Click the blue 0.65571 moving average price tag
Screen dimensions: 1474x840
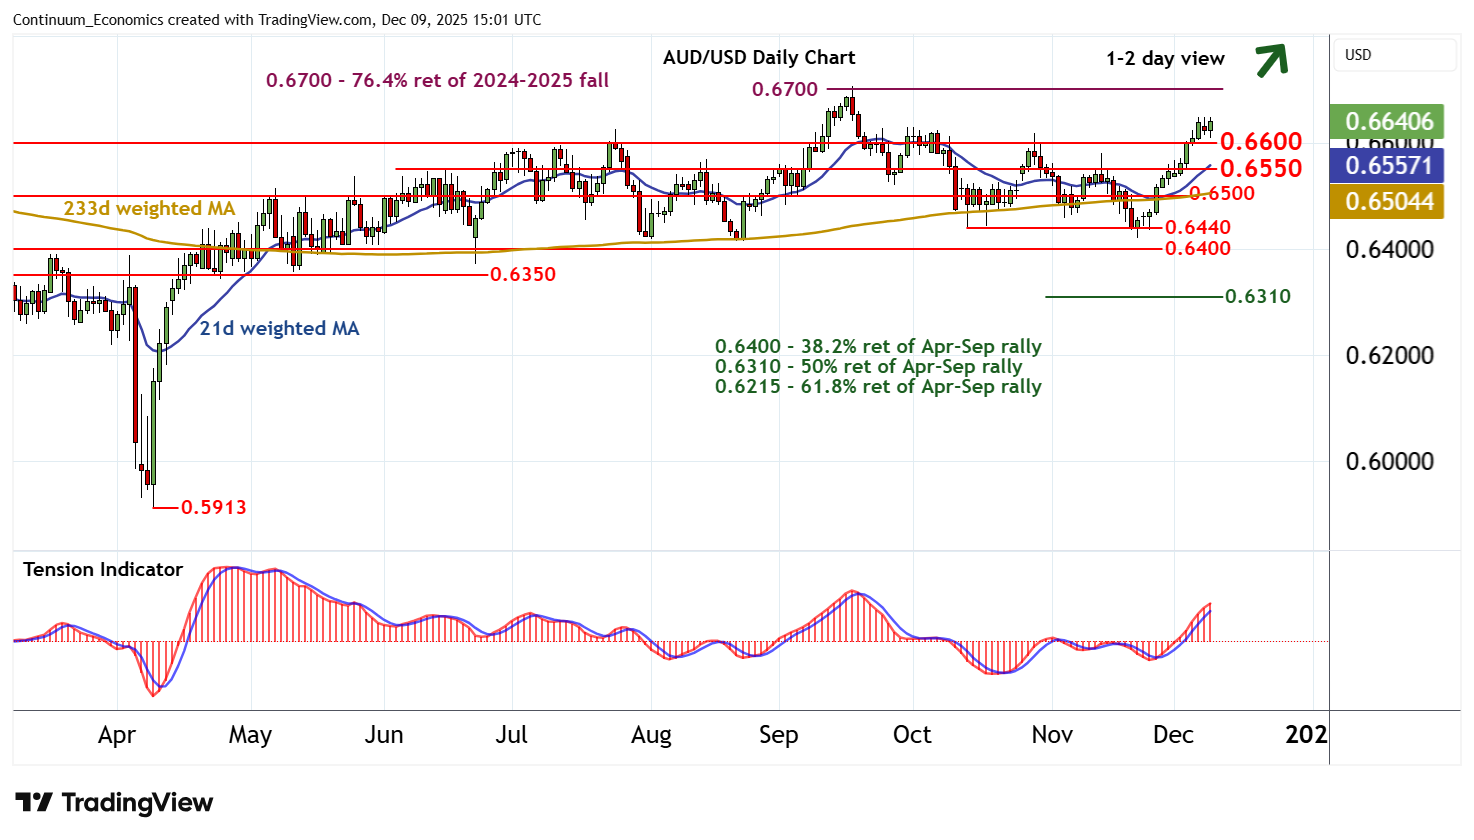click(1388, 165)
